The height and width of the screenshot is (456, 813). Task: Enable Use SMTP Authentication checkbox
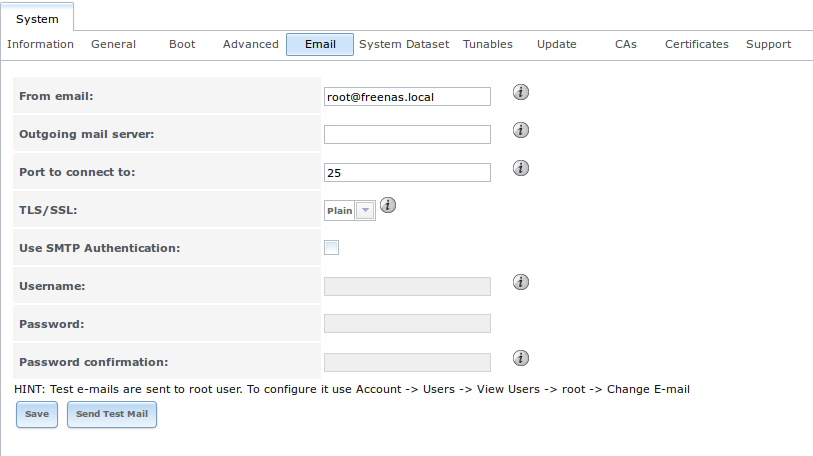point(331,247)
